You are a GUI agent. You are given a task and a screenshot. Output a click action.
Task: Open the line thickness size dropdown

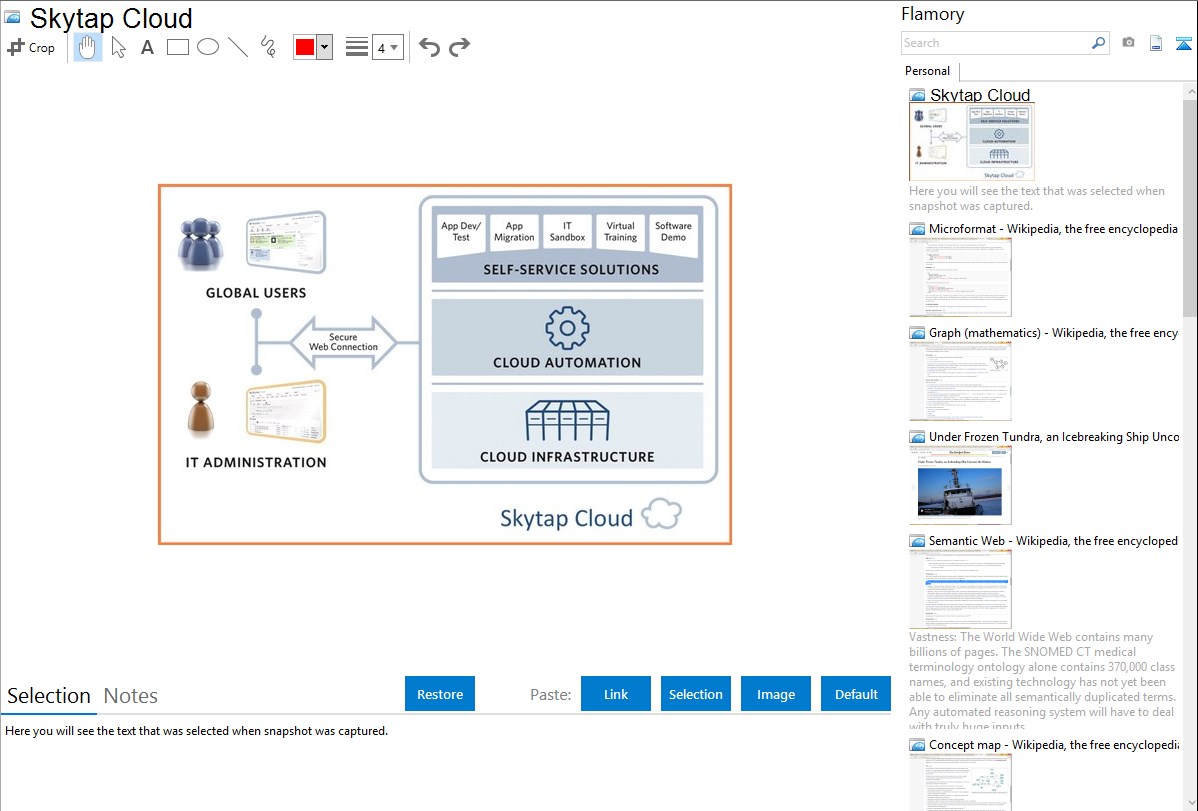390,46
